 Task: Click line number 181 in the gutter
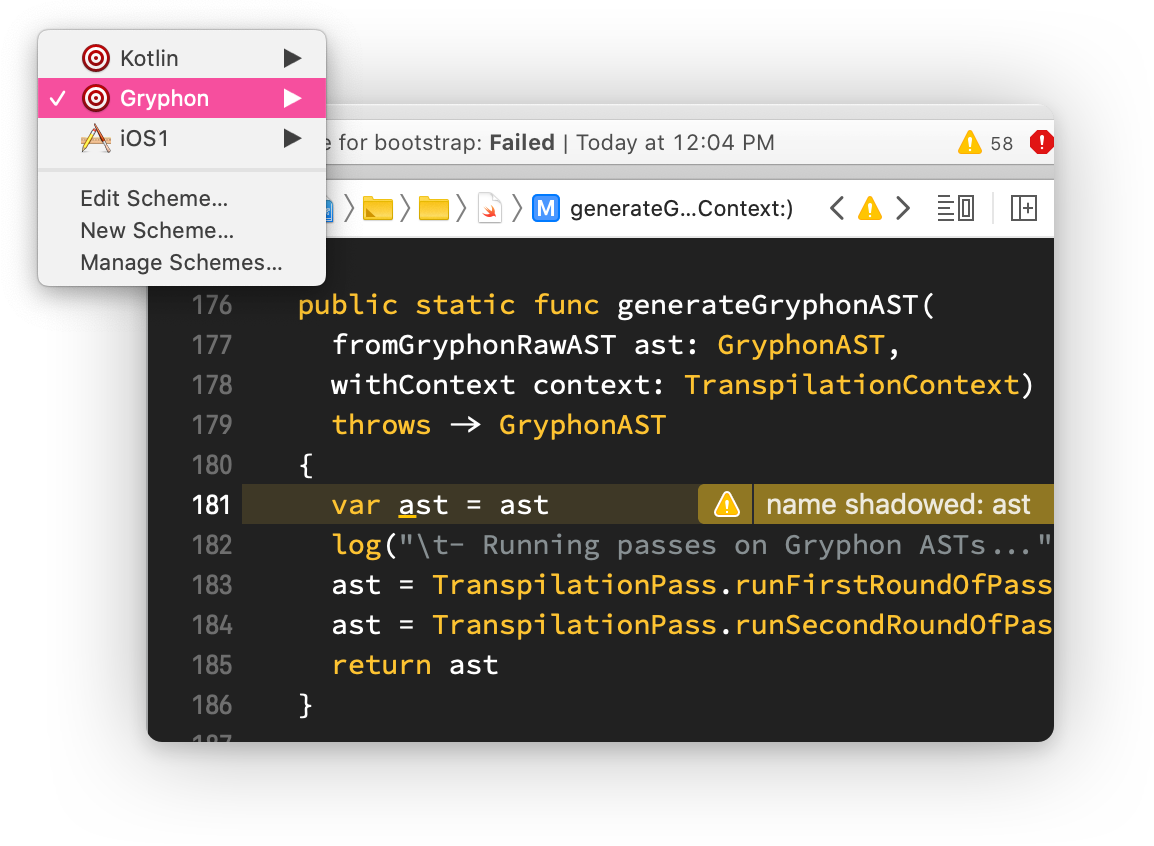point(211,505)
